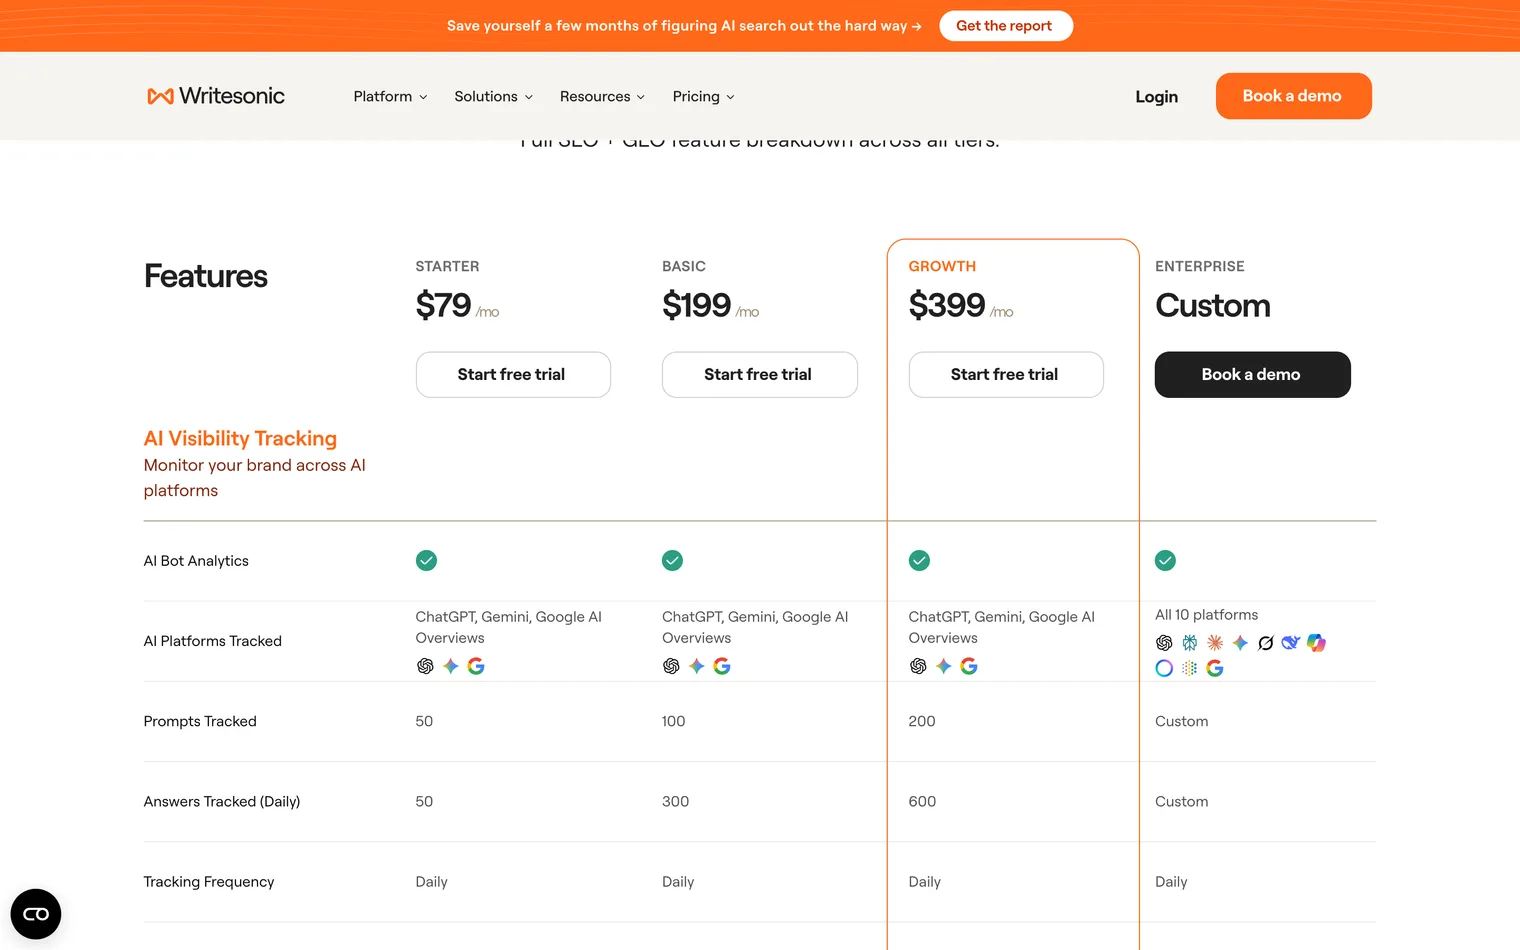Click Google icon in Basic column

(x=722, y=666)
